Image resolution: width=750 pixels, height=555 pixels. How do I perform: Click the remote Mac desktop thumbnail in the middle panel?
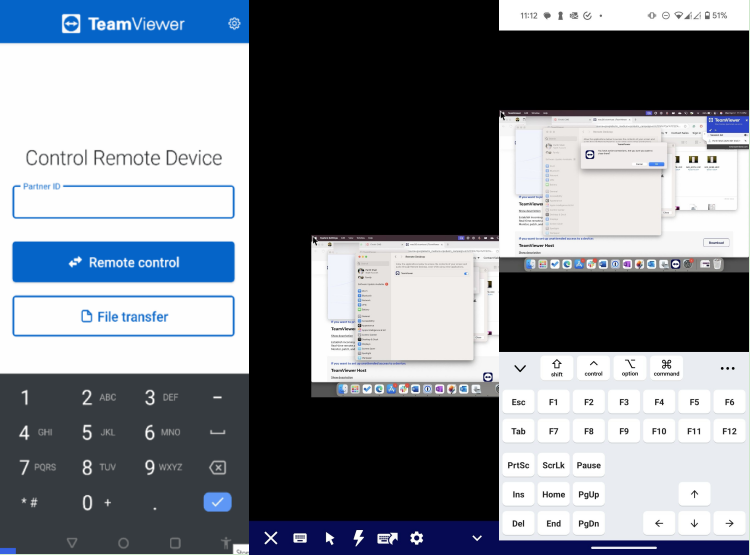(405, 316)
